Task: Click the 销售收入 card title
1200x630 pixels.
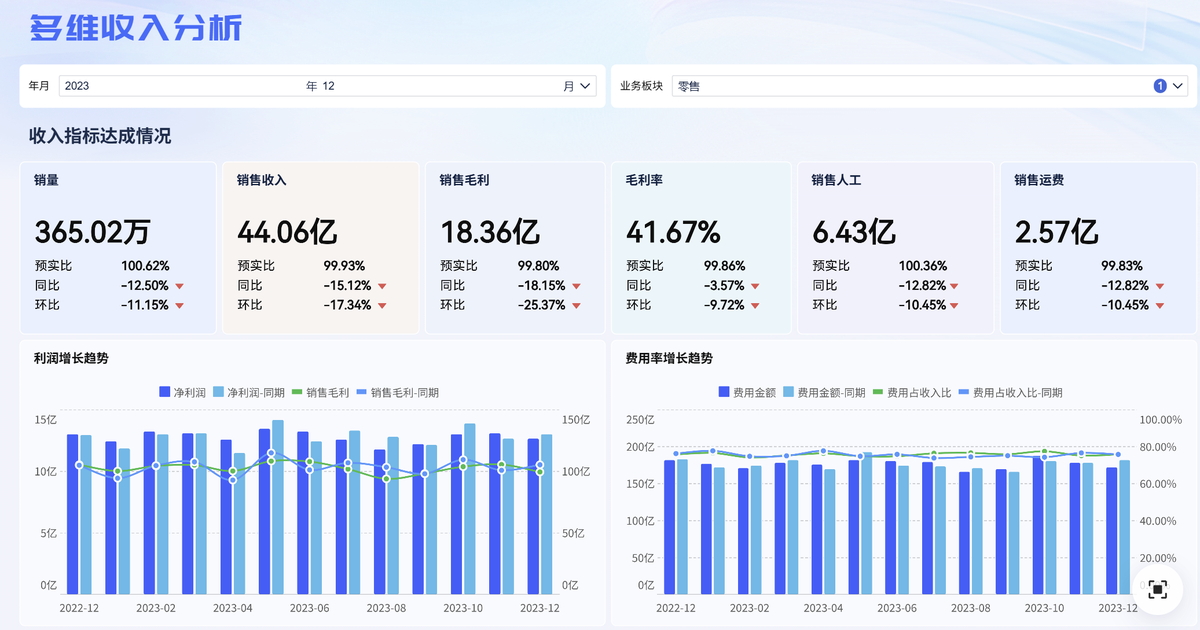Action: pyautogui.click(x=262, y=181)
